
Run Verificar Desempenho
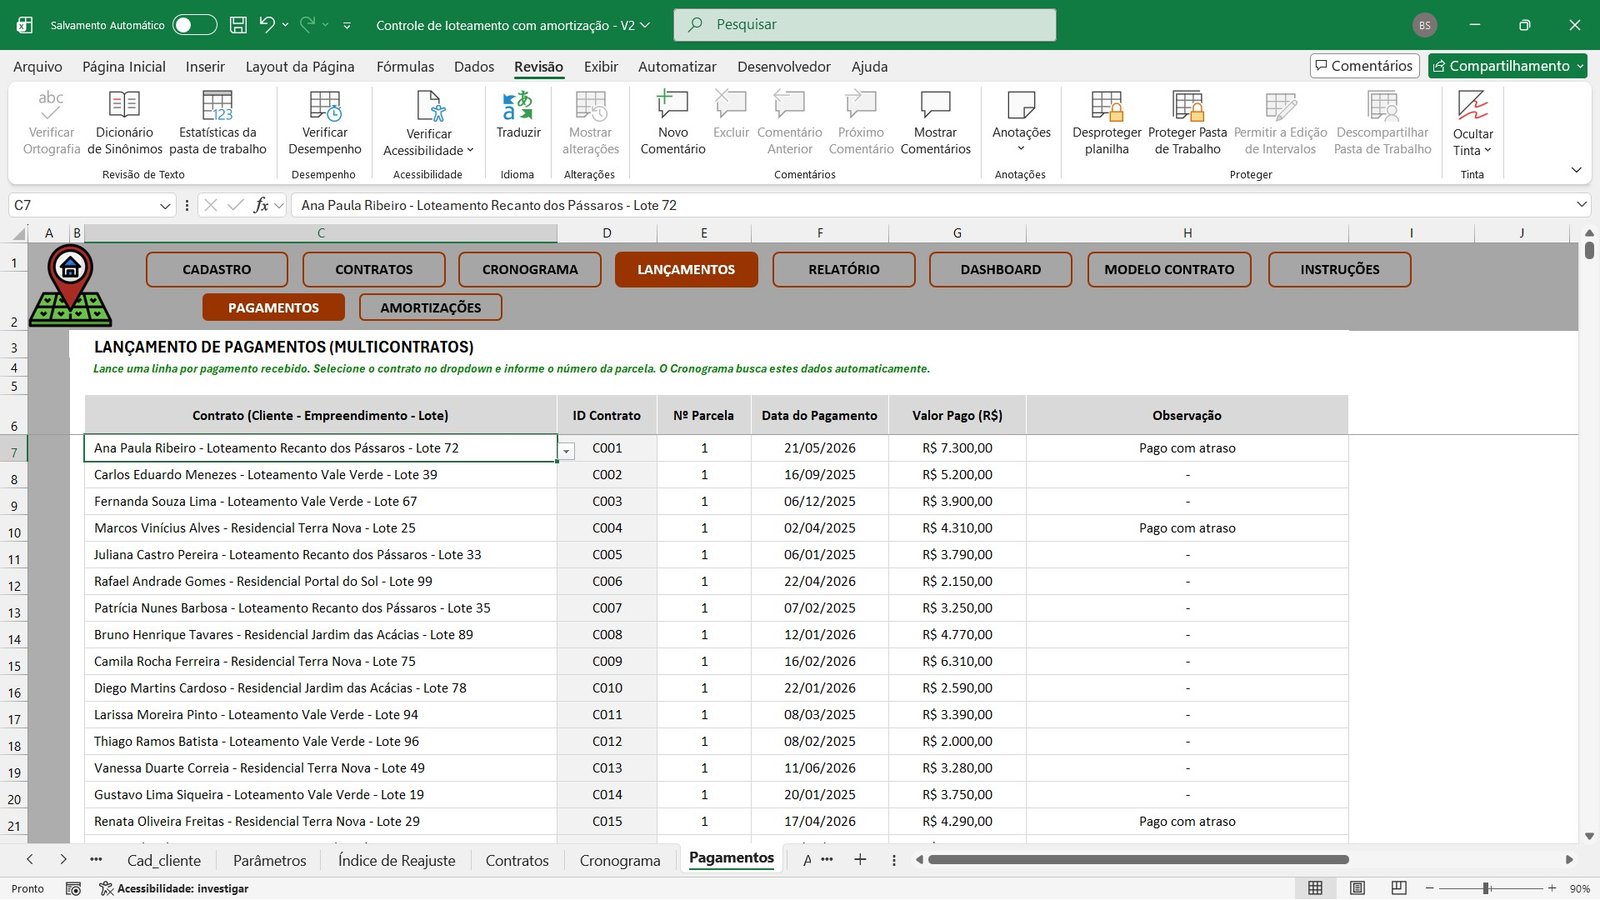coord(325,123)
